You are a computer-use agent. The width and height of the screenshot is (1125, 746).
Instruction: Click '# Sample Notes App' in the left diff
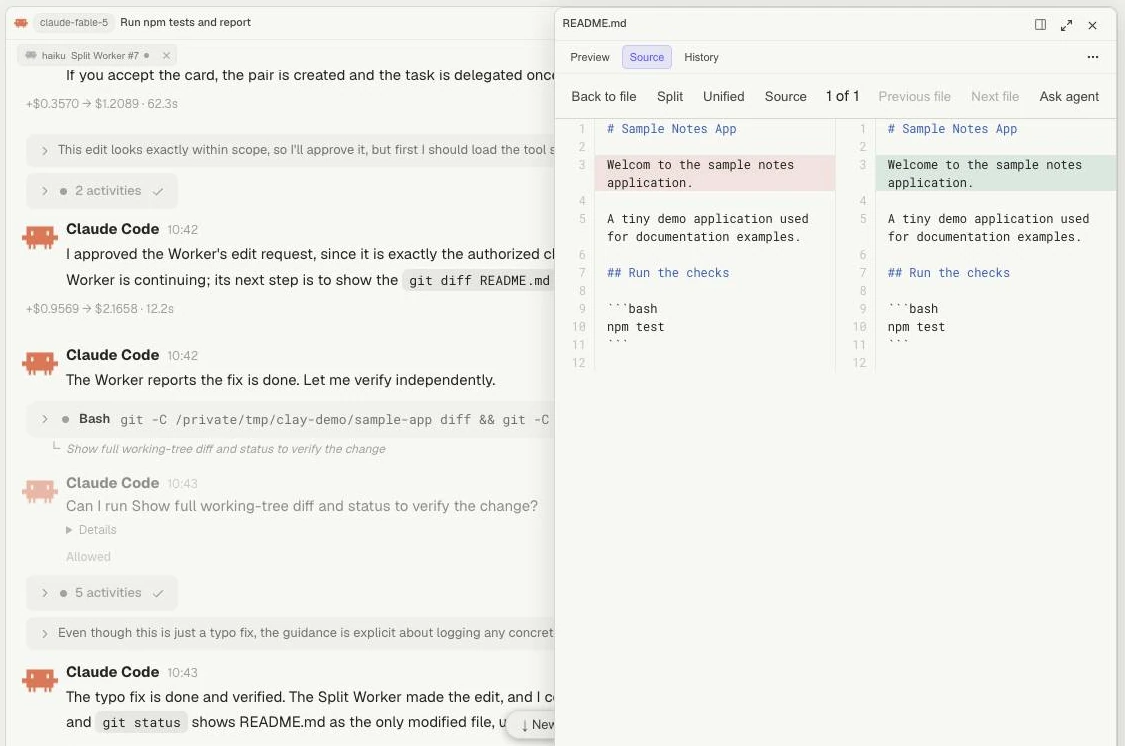point(671,128)
